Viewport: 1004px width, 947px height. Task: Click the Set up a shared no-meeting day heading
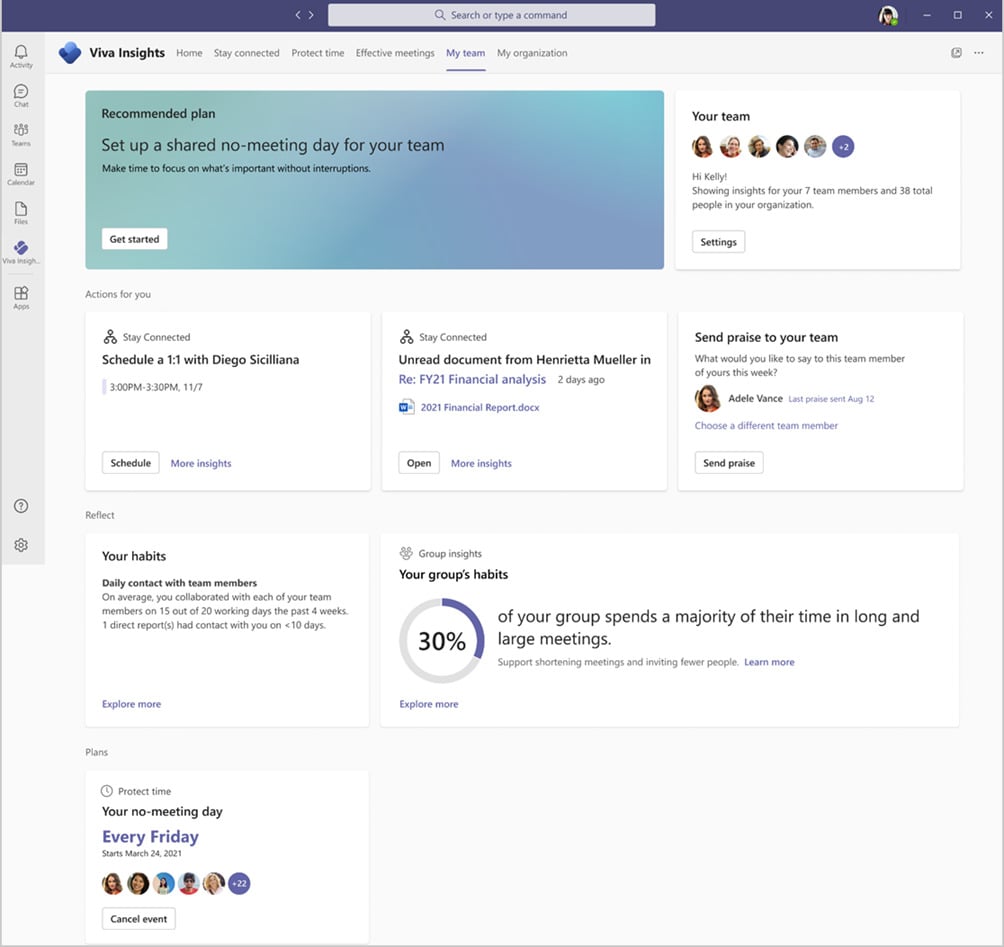pos(273,145)
